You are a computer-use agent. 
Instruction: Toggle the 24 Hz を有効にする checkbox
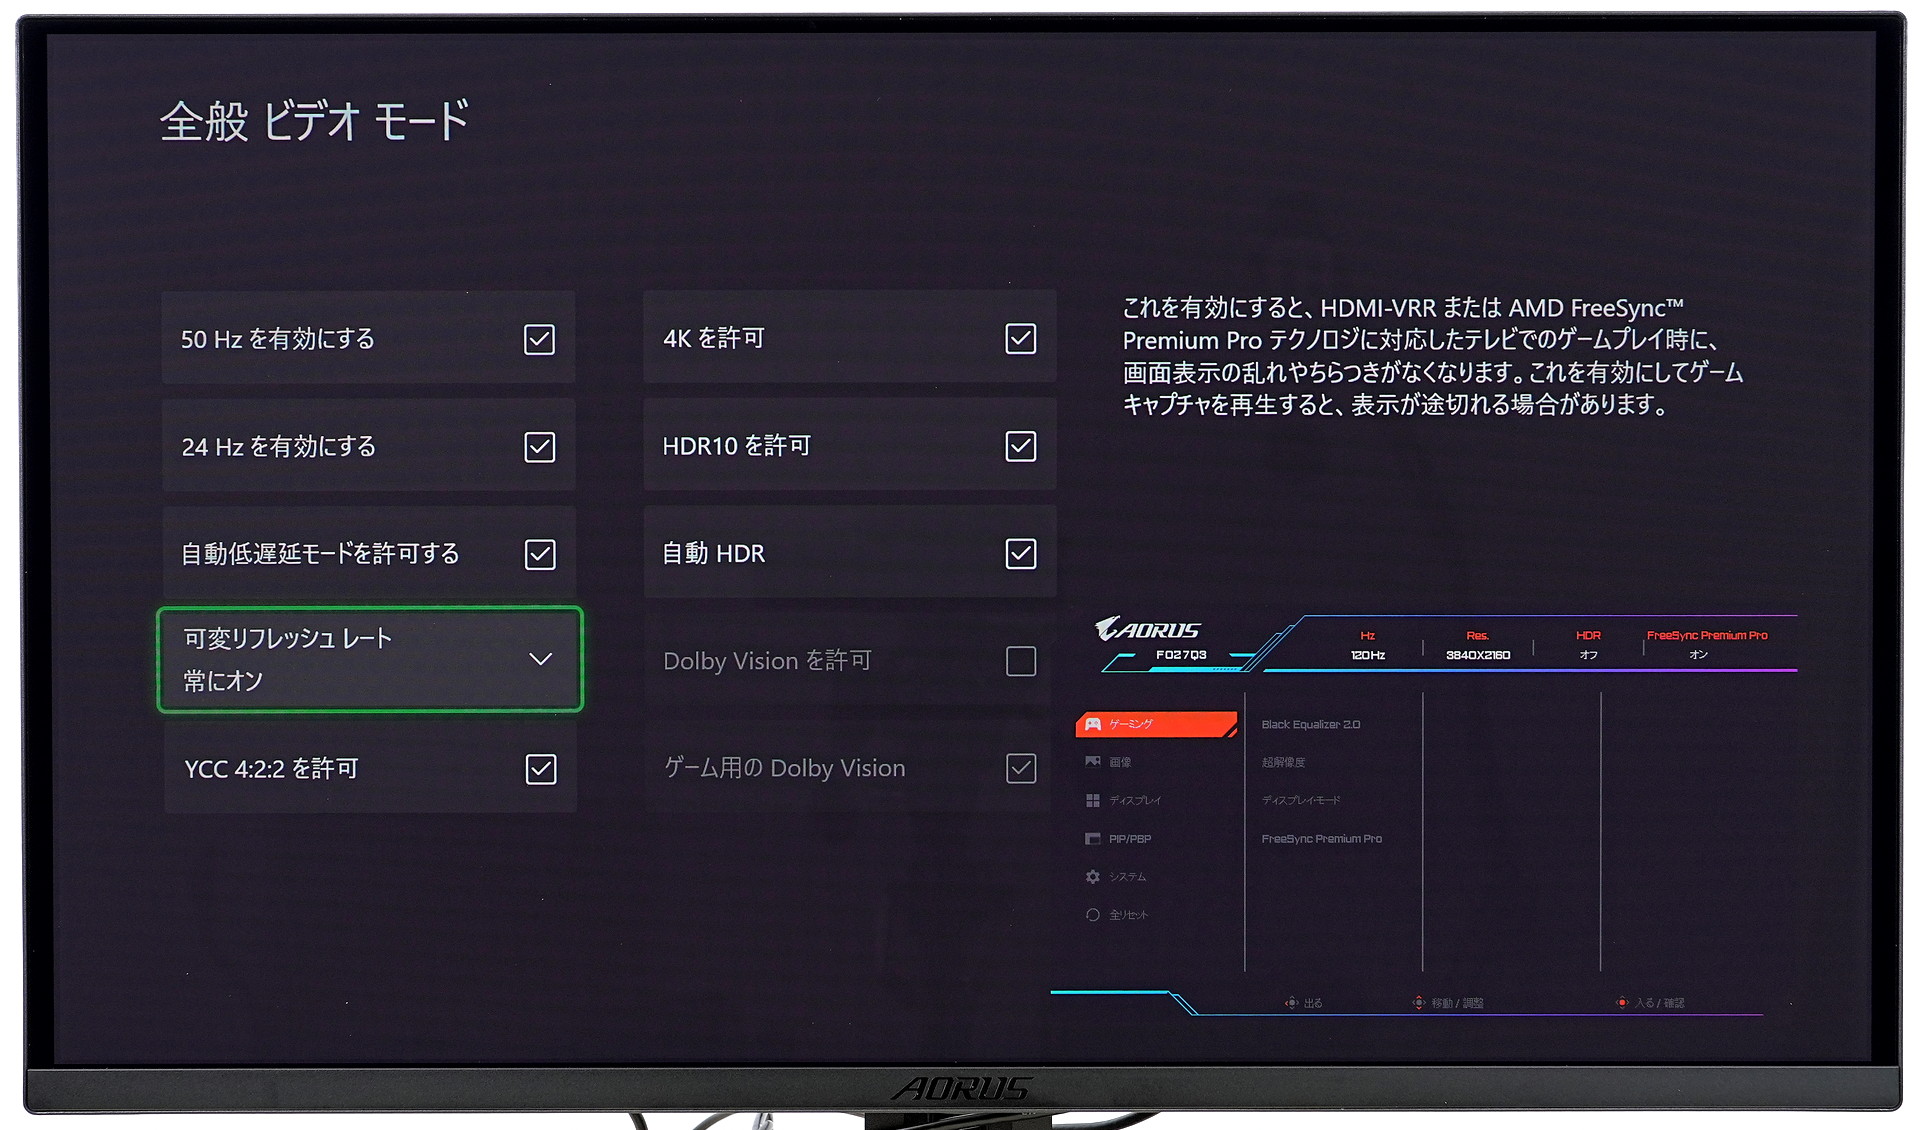click(539, 446)
